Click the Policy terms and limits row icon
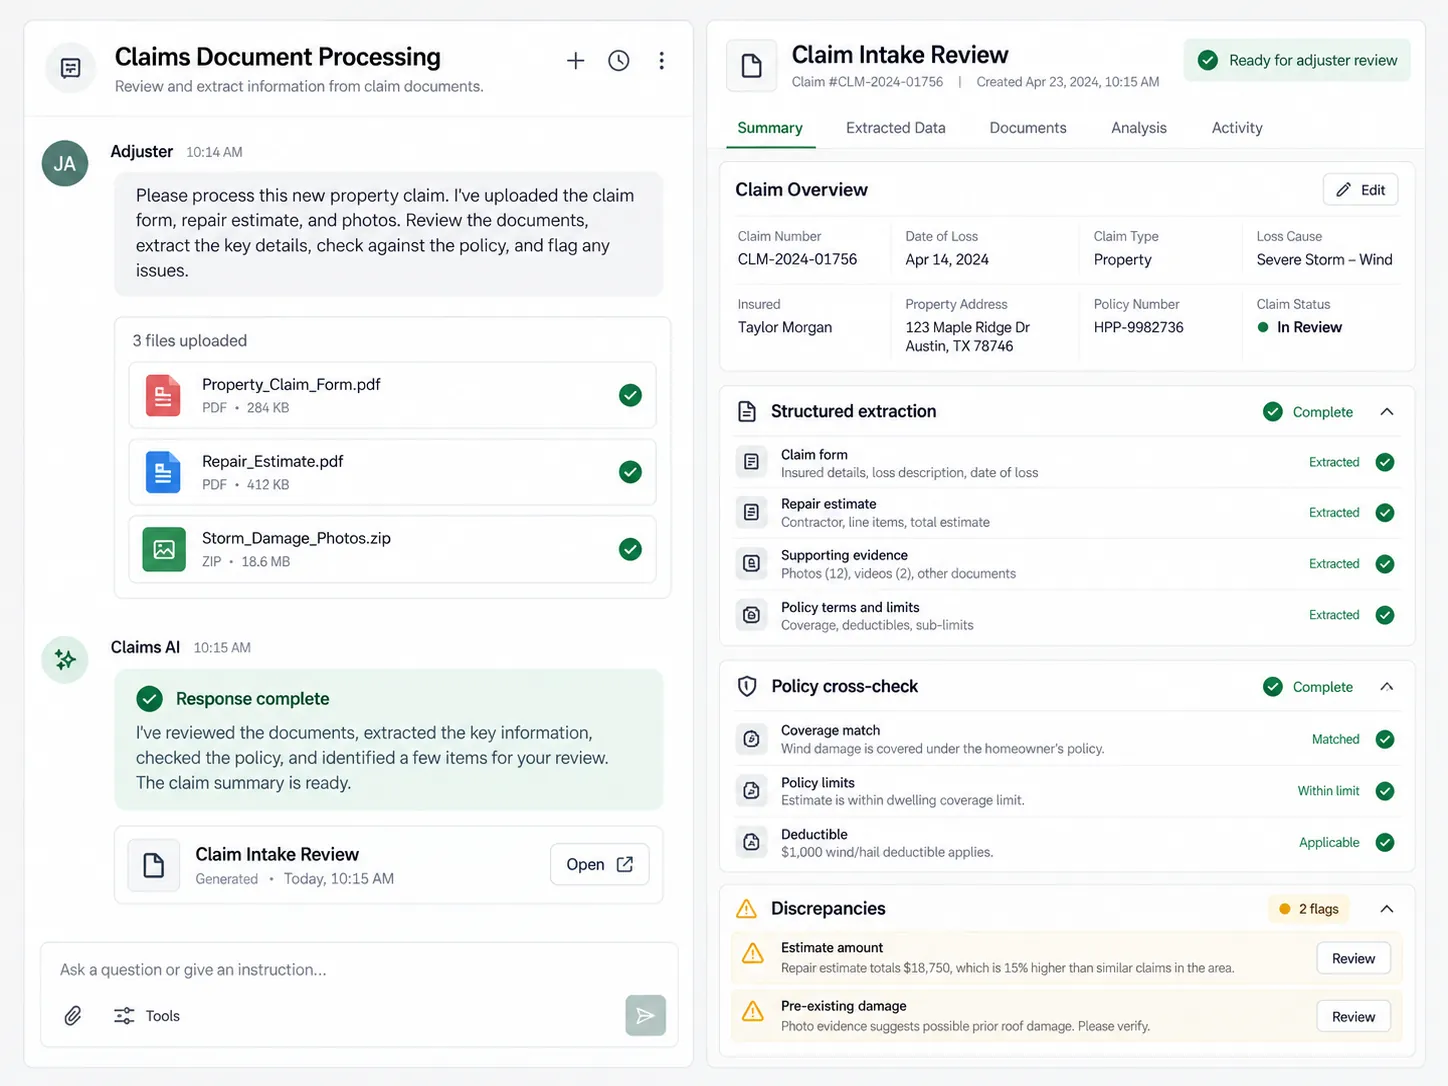The height and width of the screenshot is (1086, 1448). (x=751, y=615)
